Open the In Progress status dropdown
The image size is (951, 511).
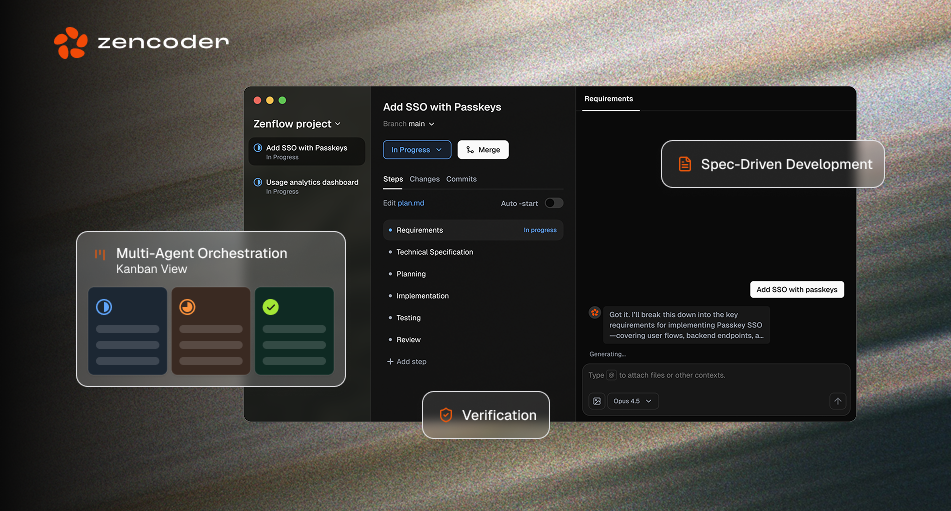[x=416, y=150]
